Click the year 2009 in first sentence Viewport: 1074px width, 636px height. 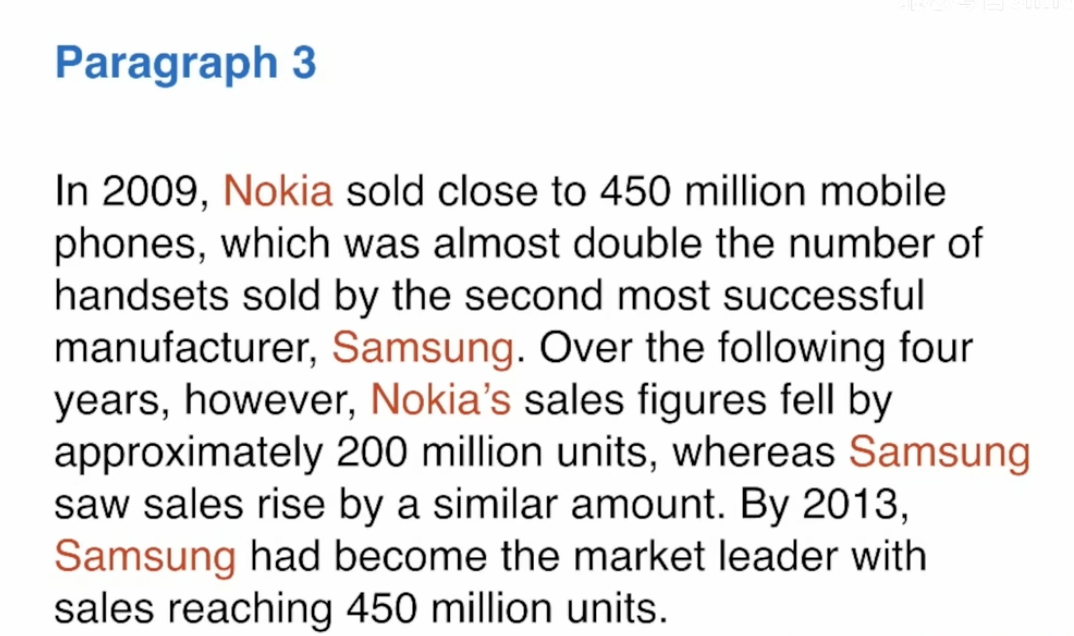(151, 192)
